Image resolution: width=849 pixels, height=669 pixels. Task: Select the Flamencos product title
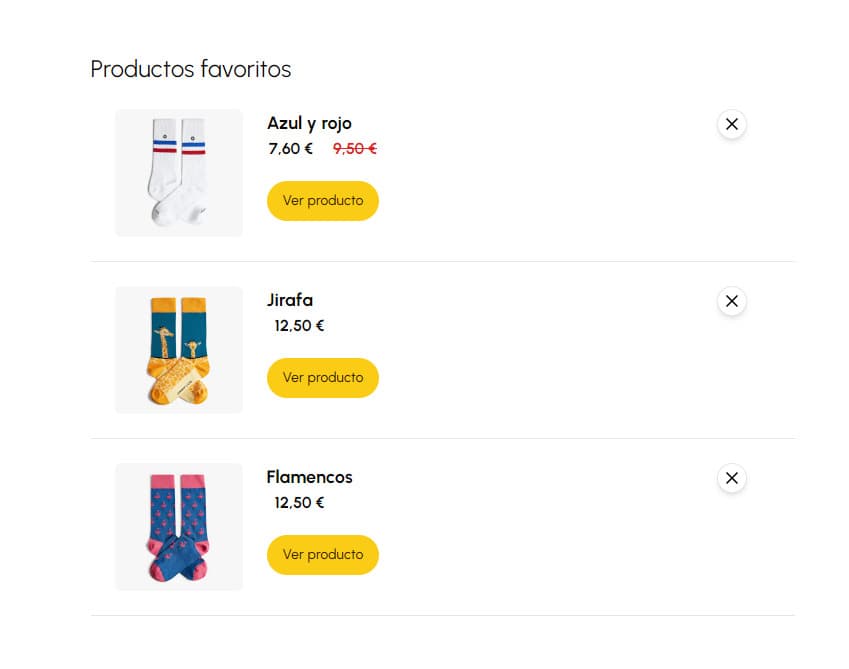click(x=309, y=477)
